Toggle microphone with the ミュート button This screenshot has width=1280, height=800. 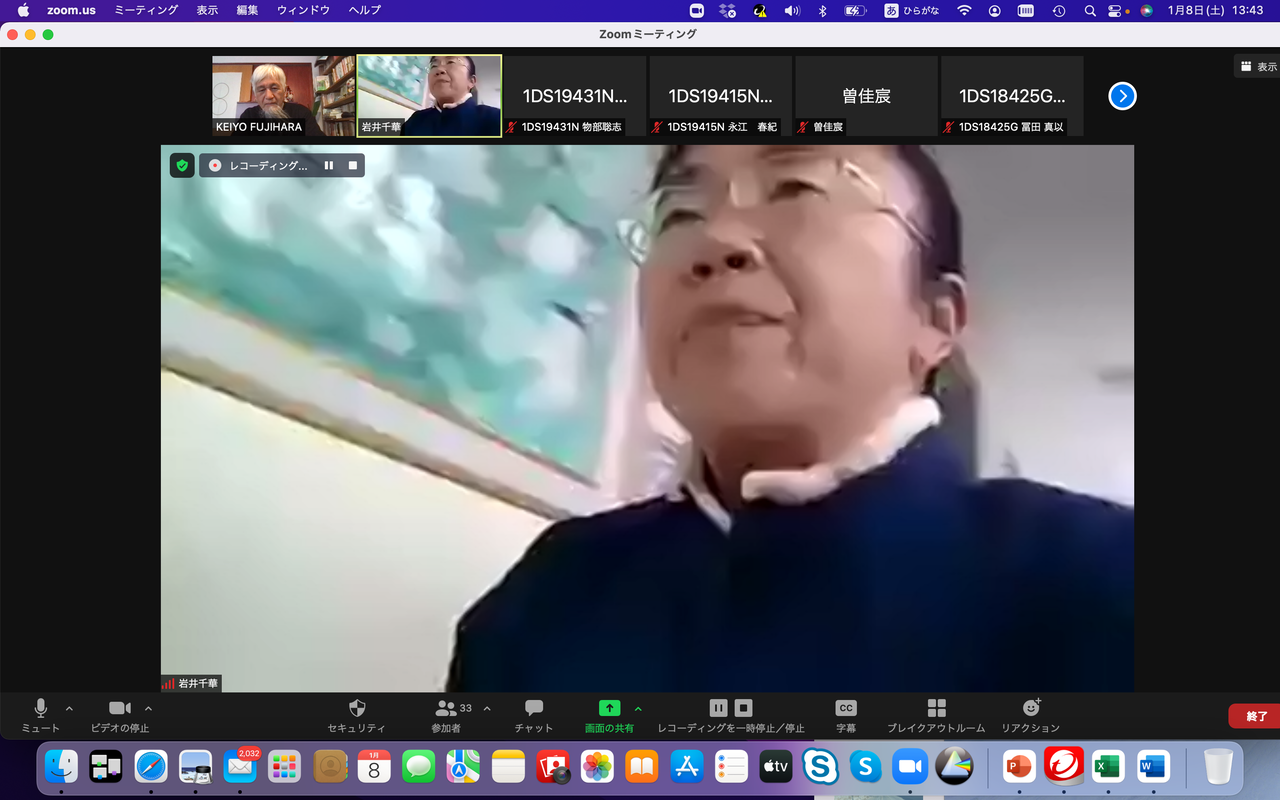41,715
